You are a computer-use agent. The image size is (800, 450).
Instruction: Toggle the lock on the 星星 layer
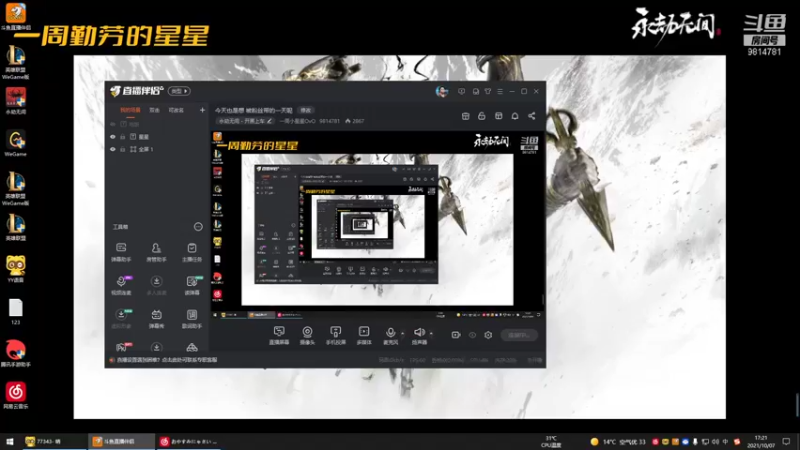122,137
